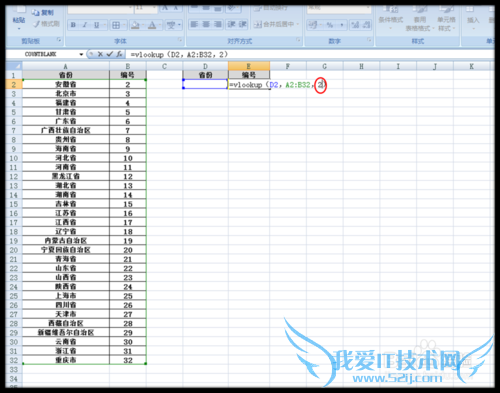Toggle Underline formatting
This screenshot has height=393, width=500.
[96, 25]
